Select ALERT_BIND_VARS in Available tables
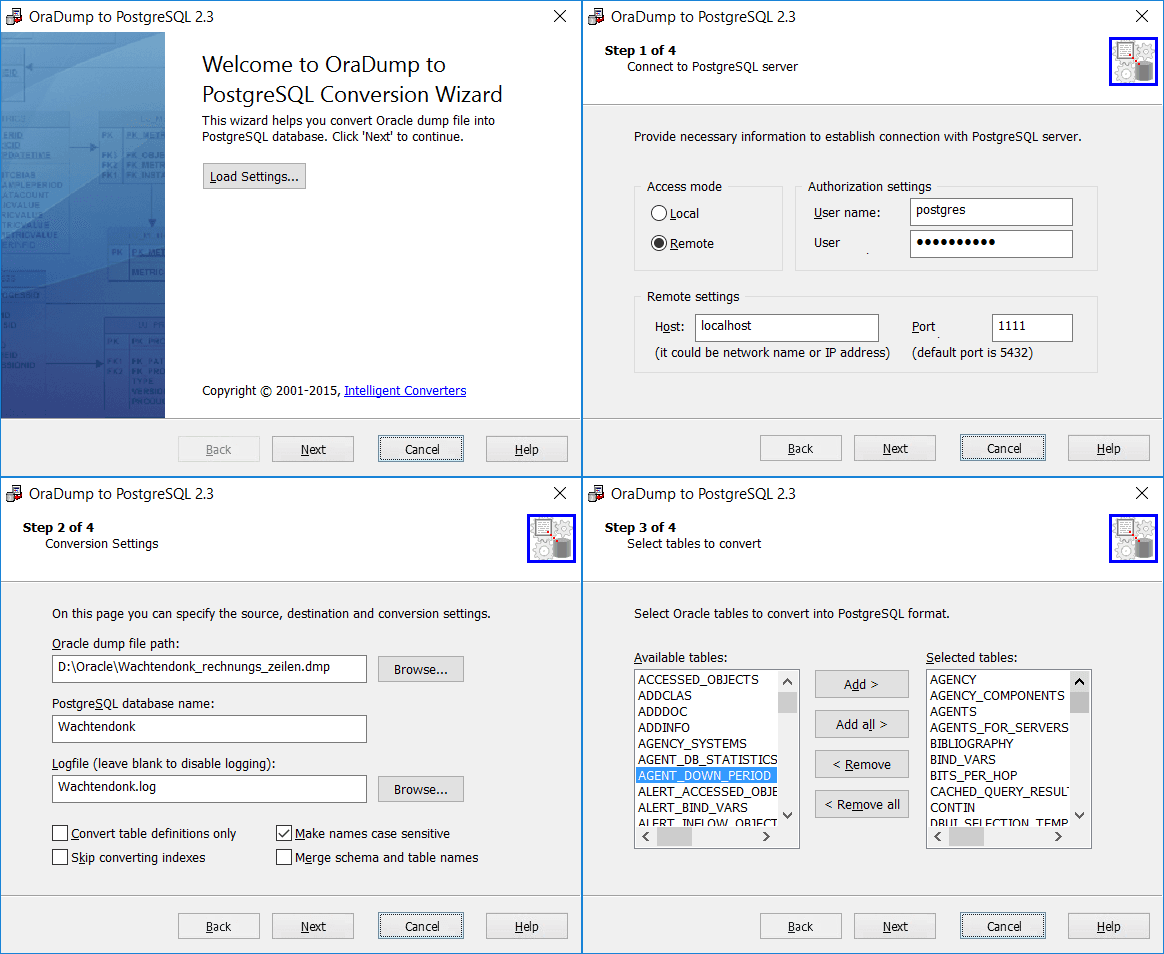The image size is (1164, 954). click(x=706, y=807)
